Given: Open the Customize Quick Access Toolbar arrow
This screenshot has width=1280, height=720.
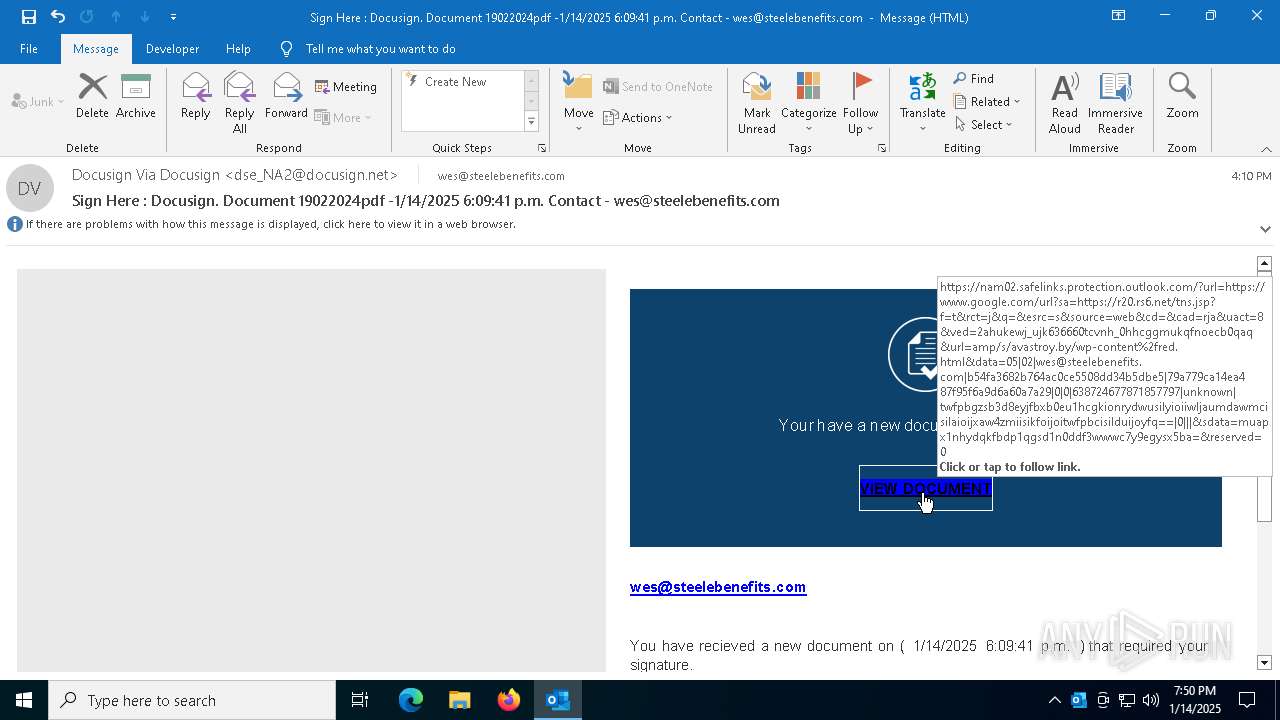Looking at the screenshot, I should (173, 17).
